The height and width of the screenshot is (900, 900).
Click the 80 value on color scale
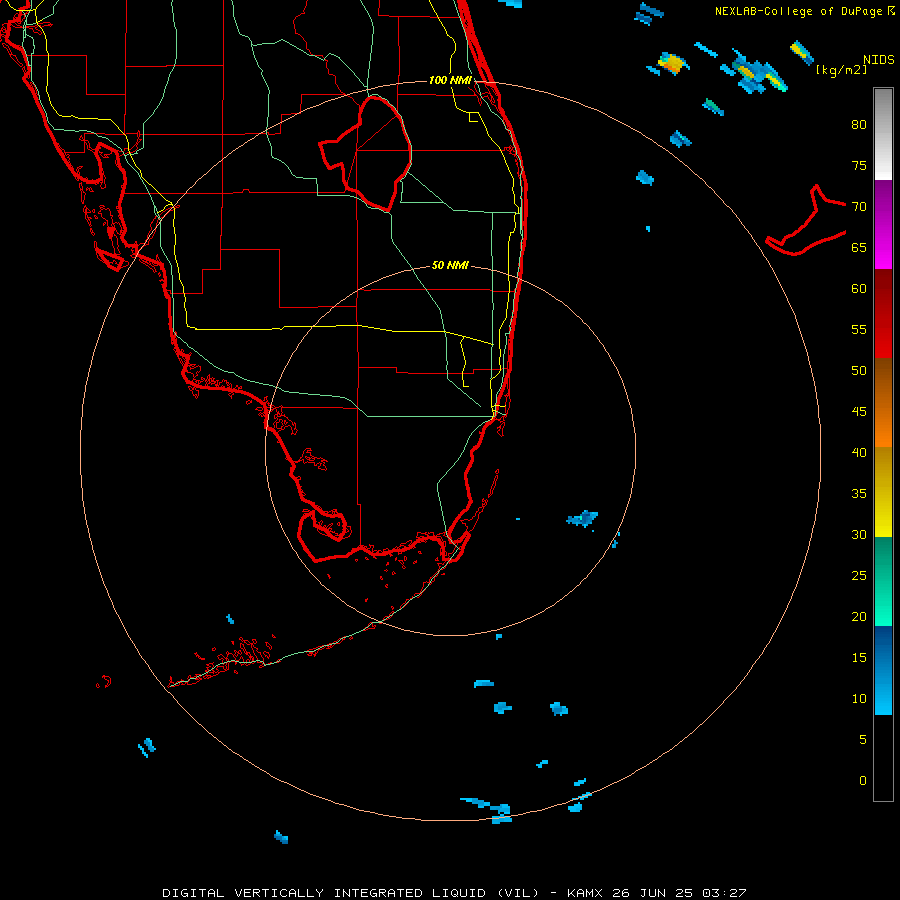(859, 125)
